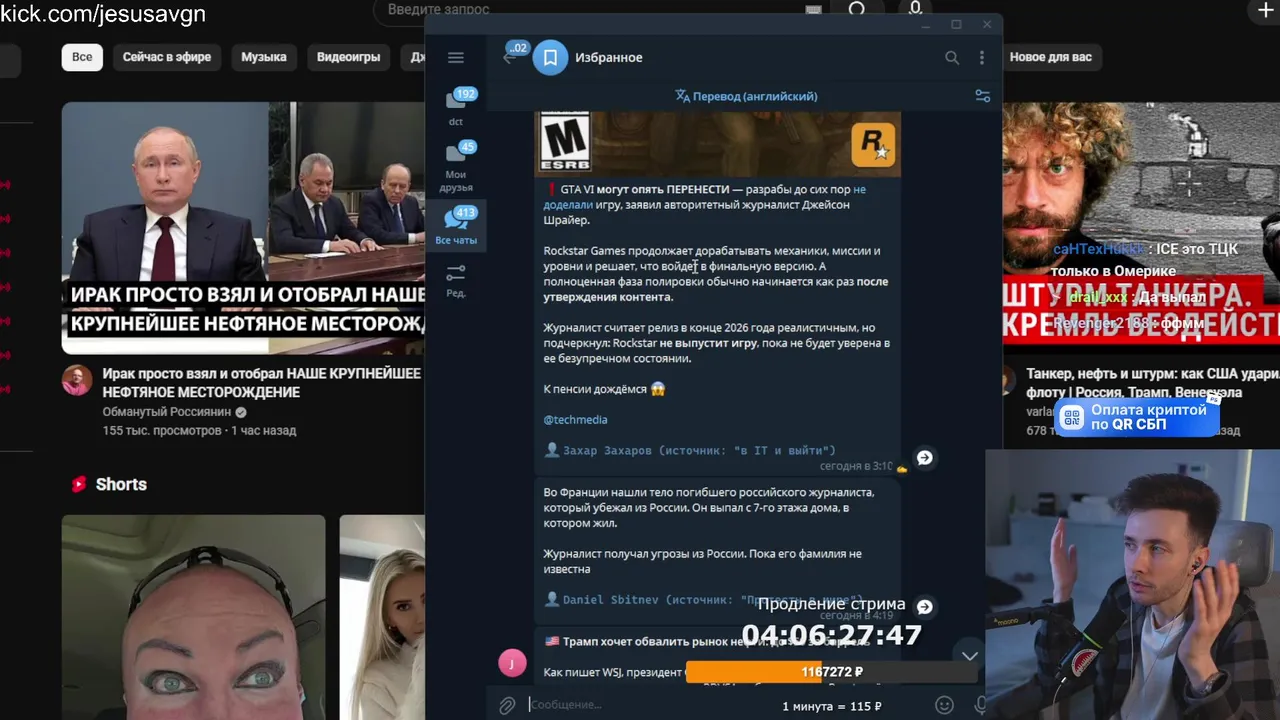Select the Музыка filter chip
The image size is (1280, 720).
264,57
